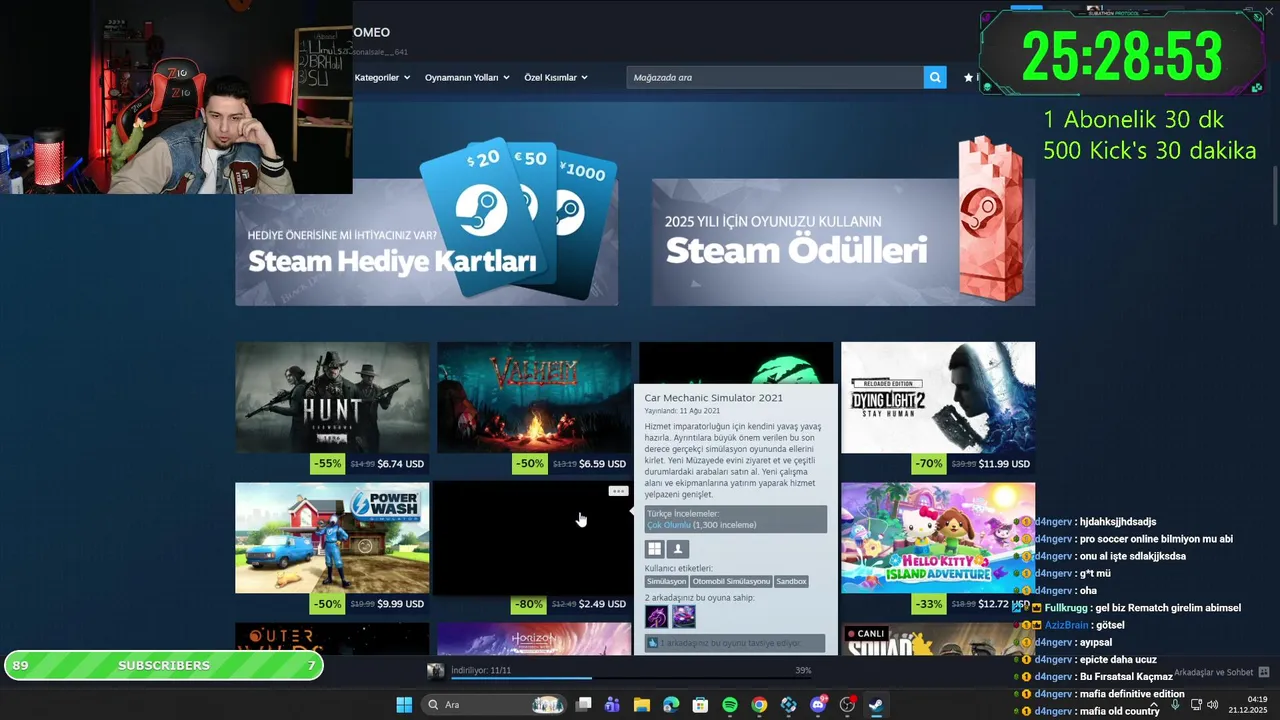Open the Steam Ödülleri 2025 banner
Screen dimensions: 1280x720
click(843, 242)
